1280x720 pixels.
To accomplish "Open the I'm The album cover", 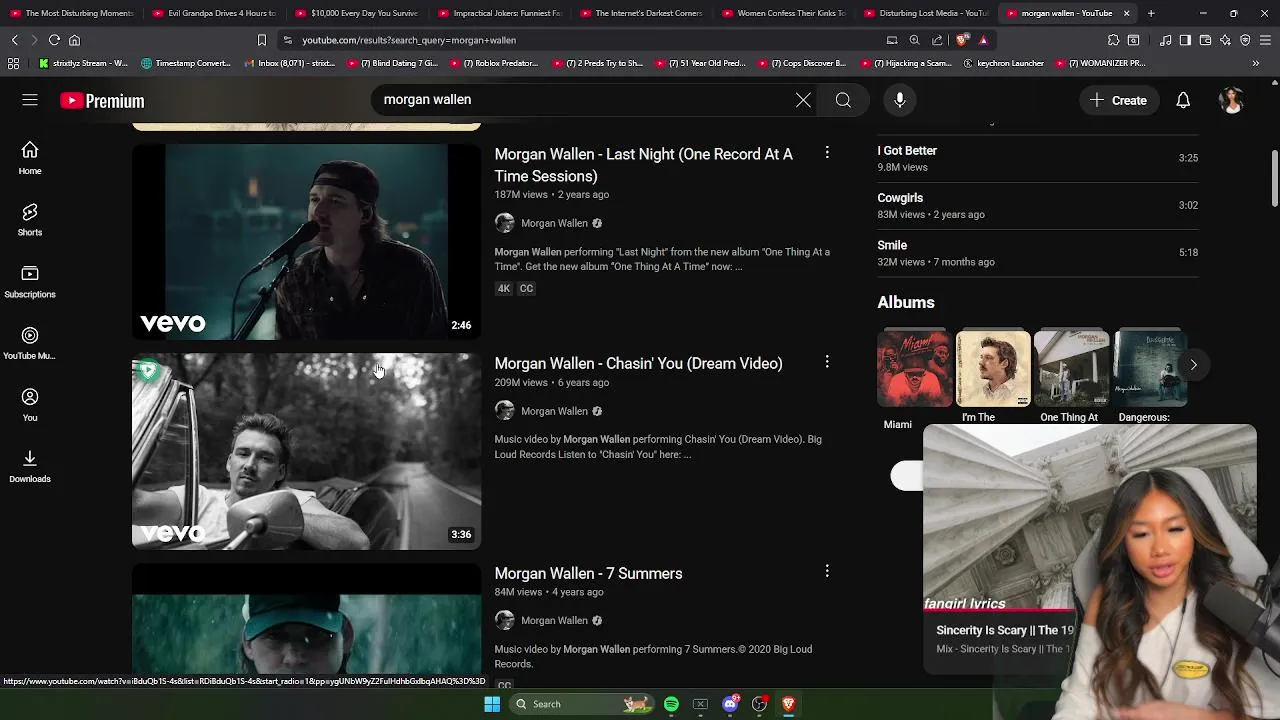I will pos(993,369).
